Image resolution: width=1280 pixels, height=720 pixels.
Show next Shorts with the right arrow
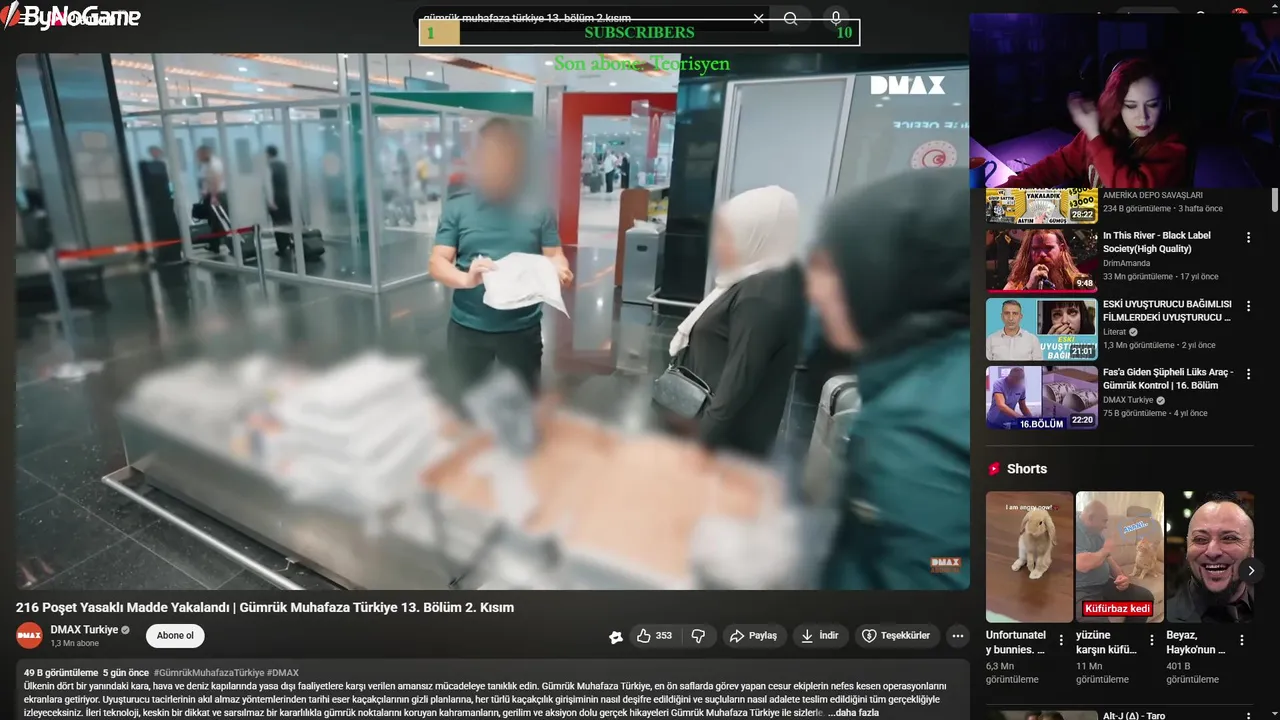1250,570
